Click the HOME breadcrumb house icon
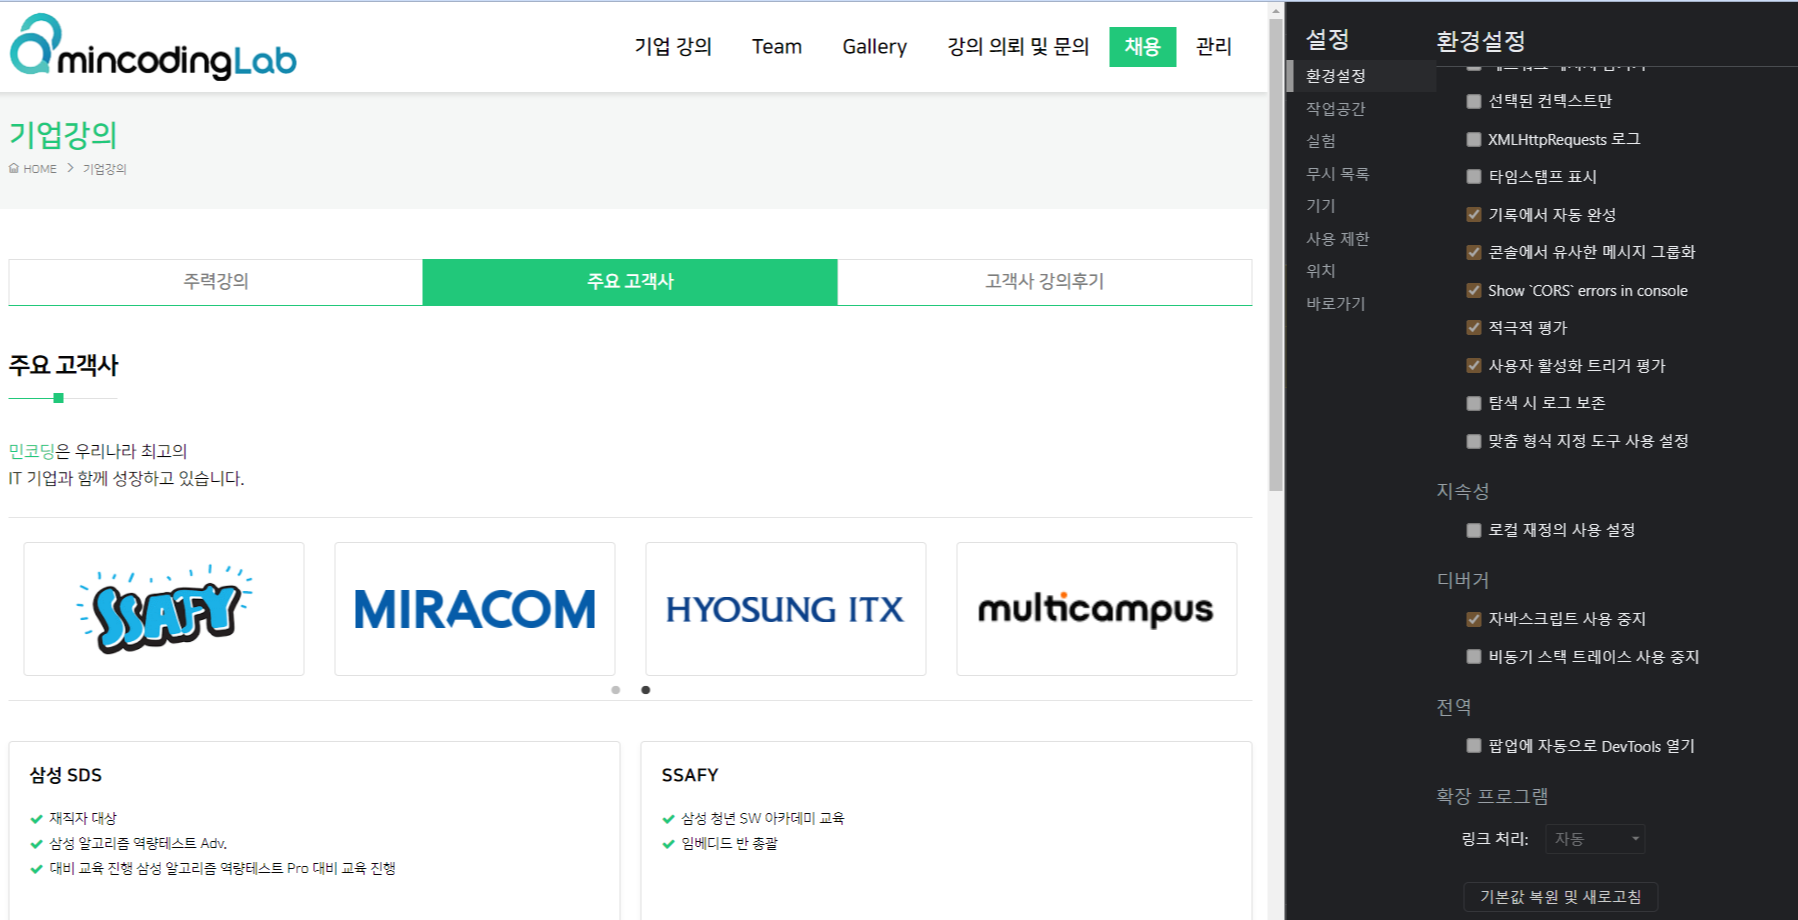Screen dimensions: 1798x920 pos(14,168)
